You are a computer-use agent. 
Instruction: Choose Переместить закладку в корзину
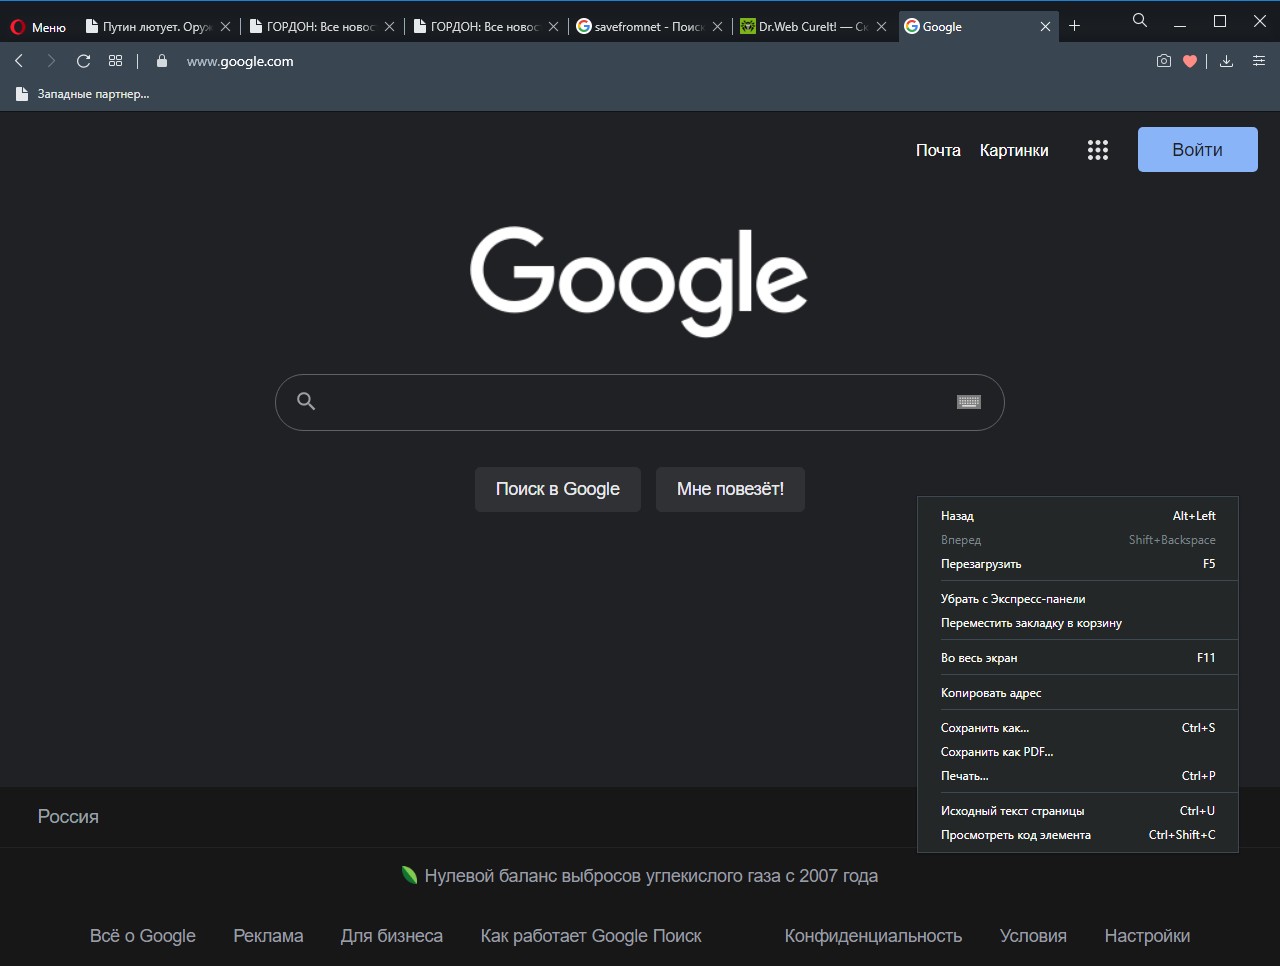point(1078,623)
